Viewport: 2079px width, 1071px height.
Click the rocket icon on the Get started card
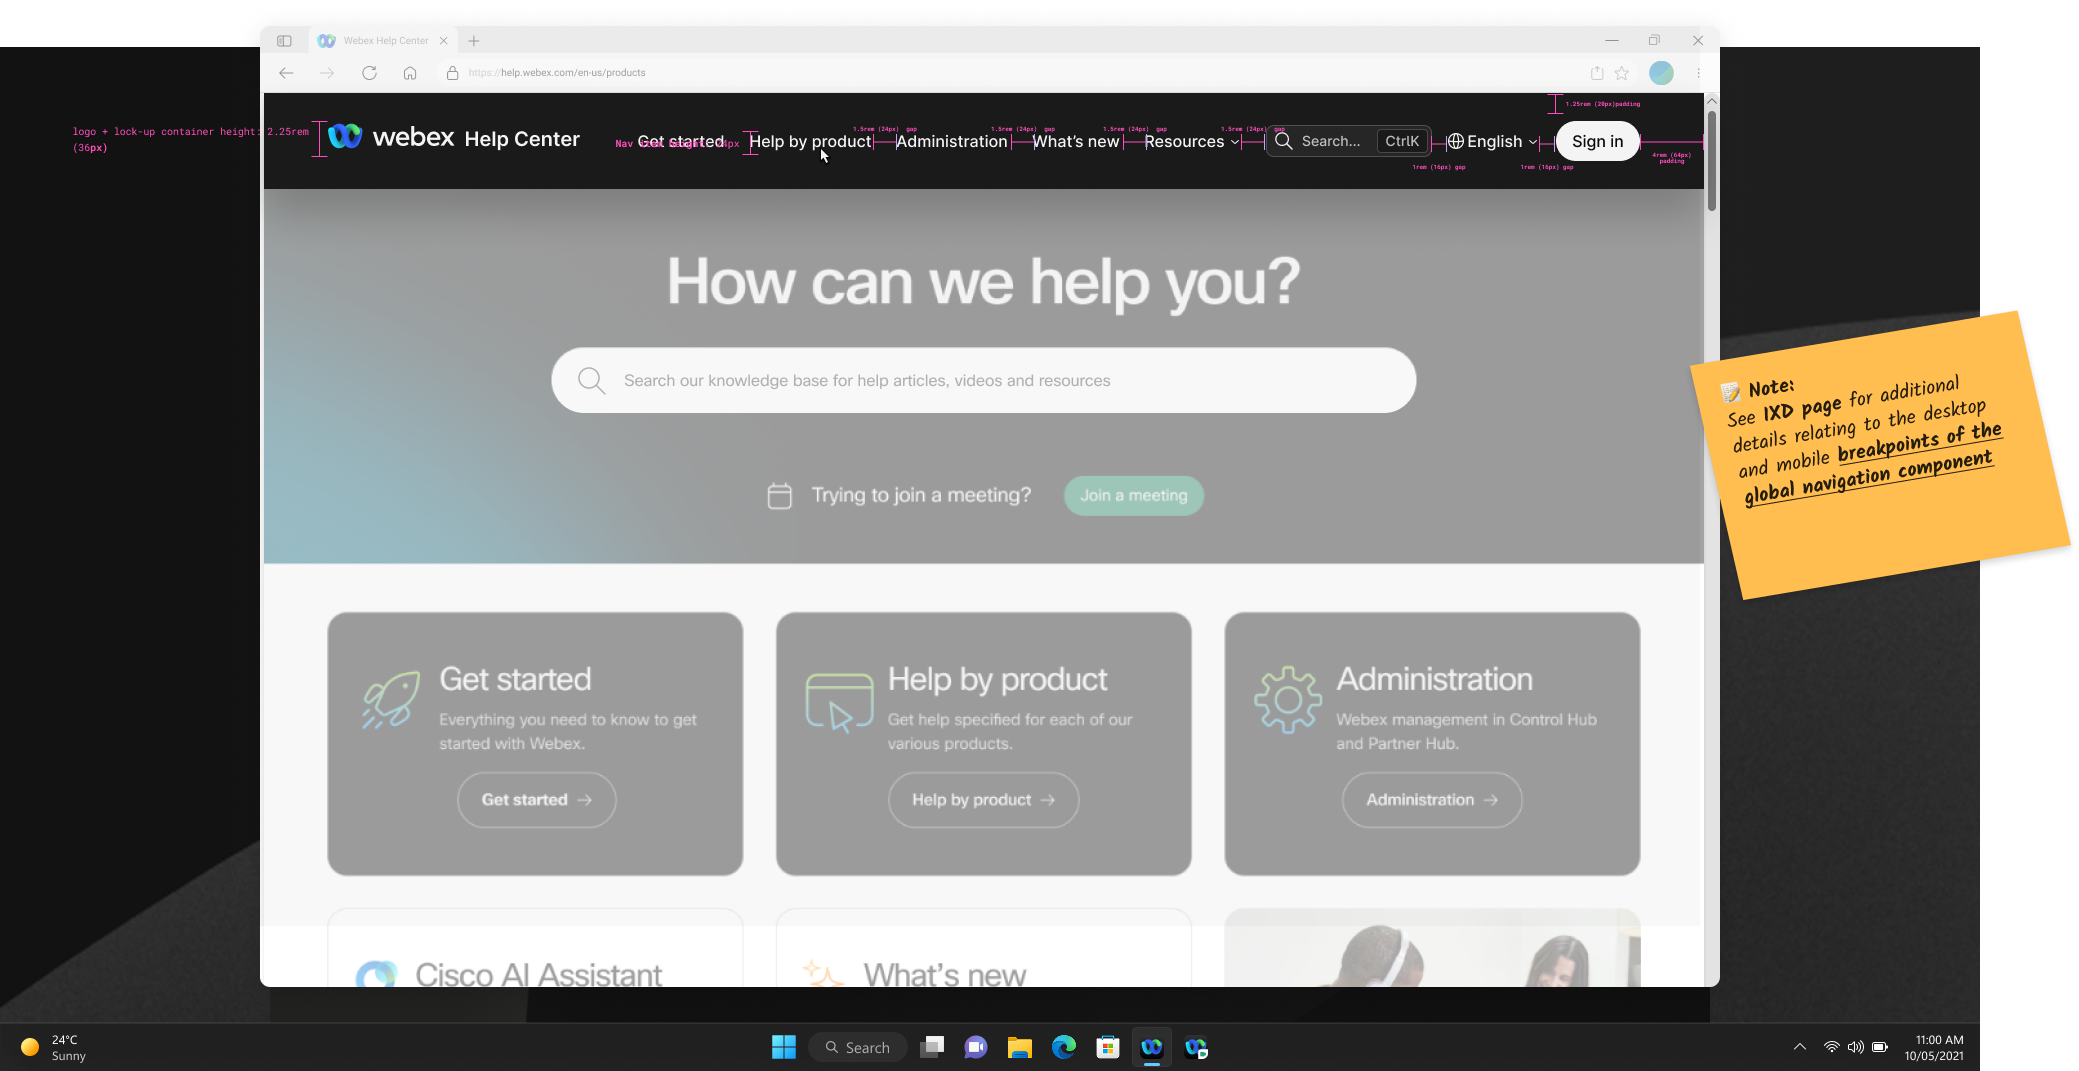tap(392, 697)
